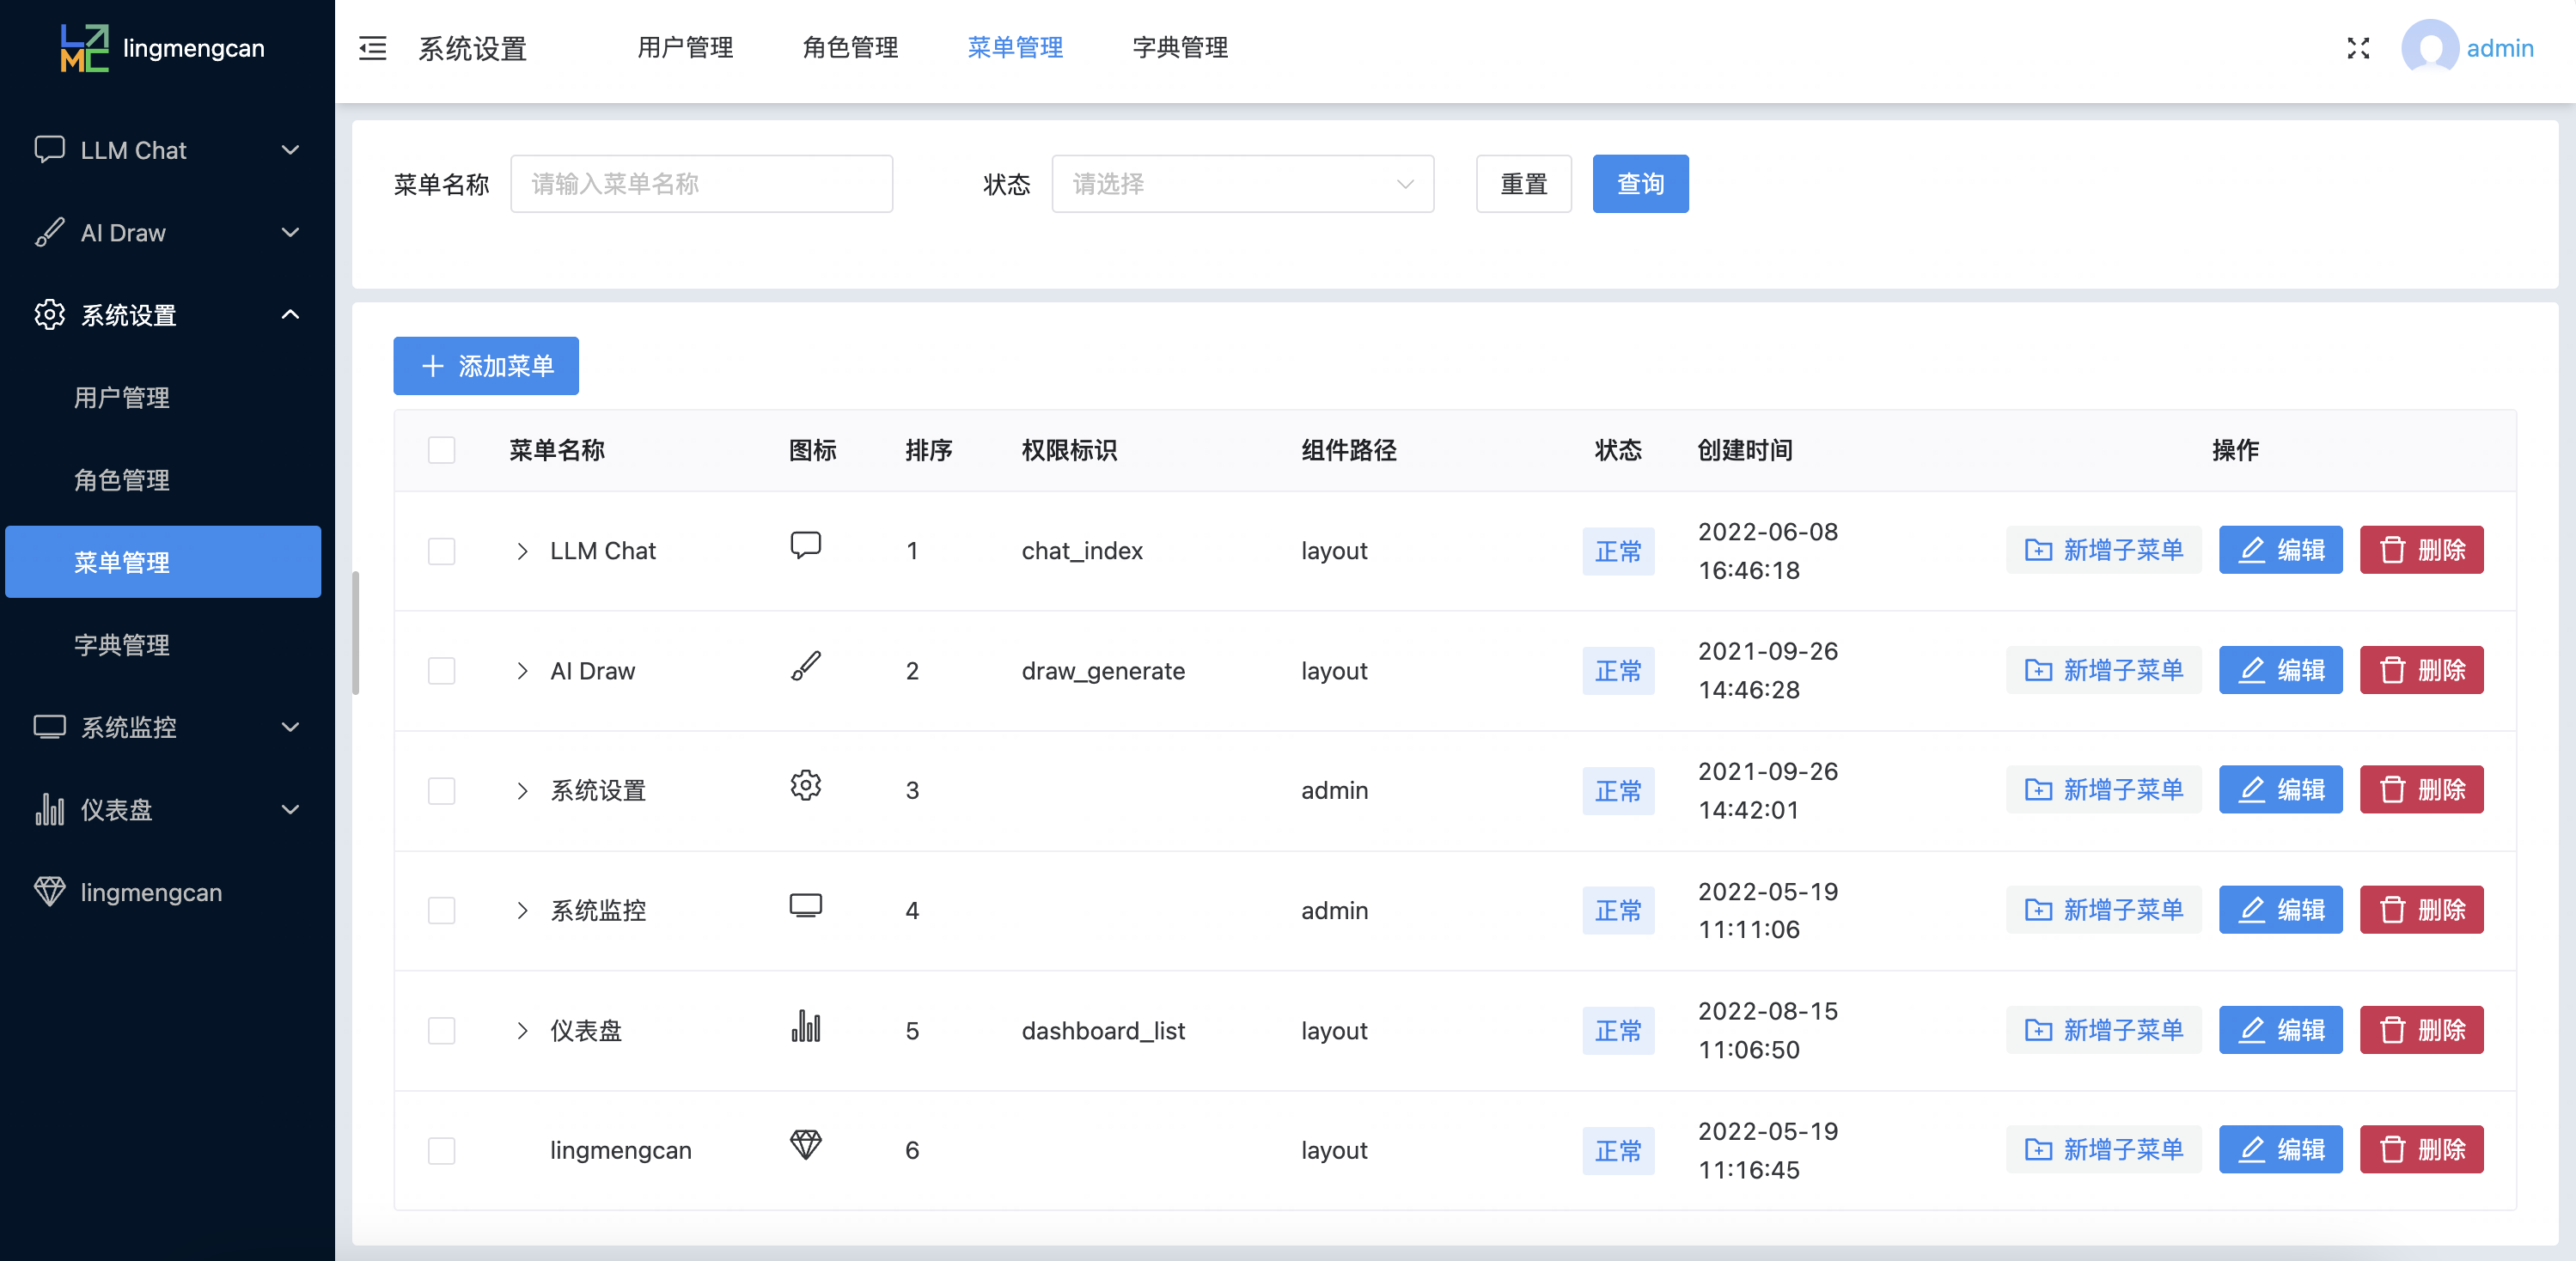The height and width of the screenshot is (1261, 2576).
Task: Switch to 角色管理 top tab
Action: (850, 47)
